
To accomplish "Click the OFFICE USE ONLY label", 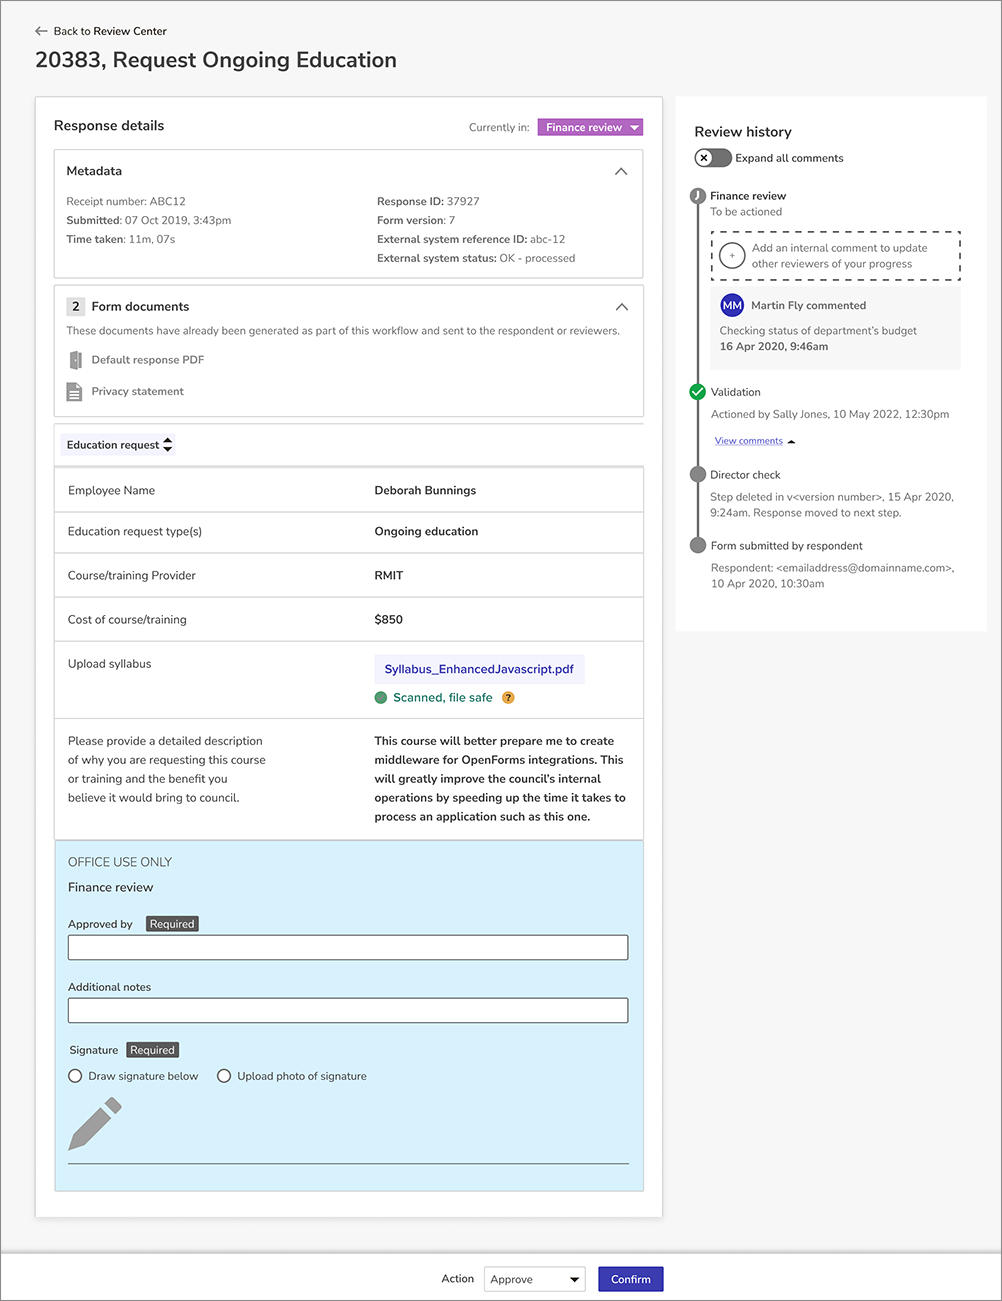I will pyautogui.click(x=120, y=862).
